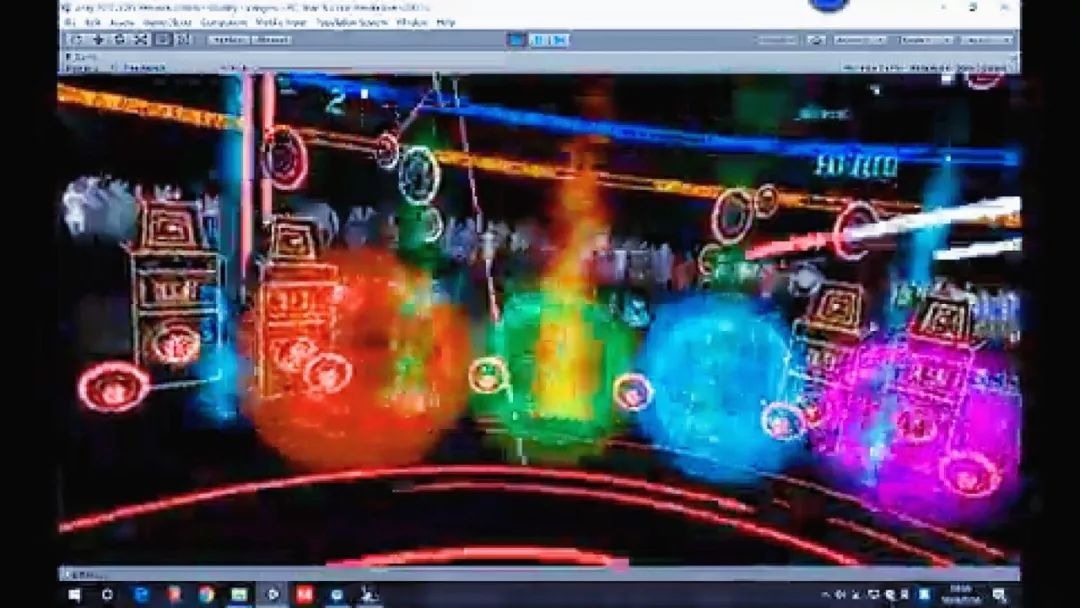Image resolution: width=1080 pixels, height=608 pixels.
Task: Select the combined Transform tool
Action: [x=183, y=40]
